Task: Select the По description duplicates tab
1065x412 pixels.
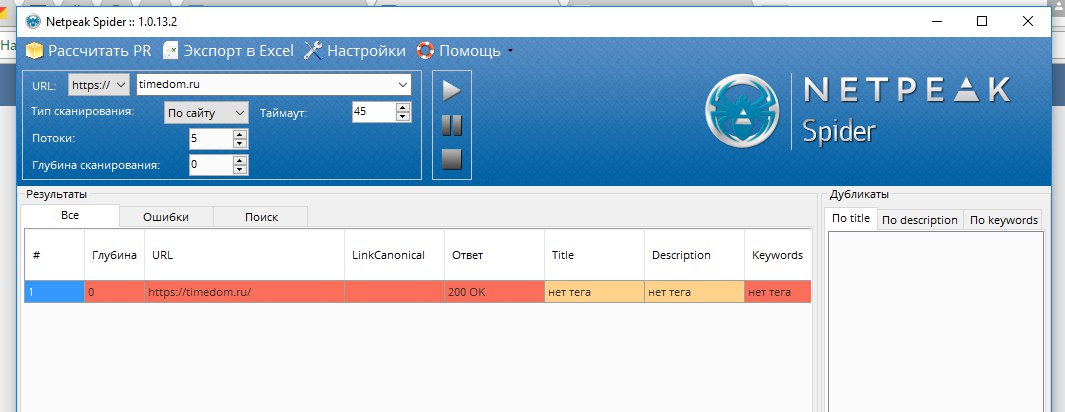Action: coord(920,221)
